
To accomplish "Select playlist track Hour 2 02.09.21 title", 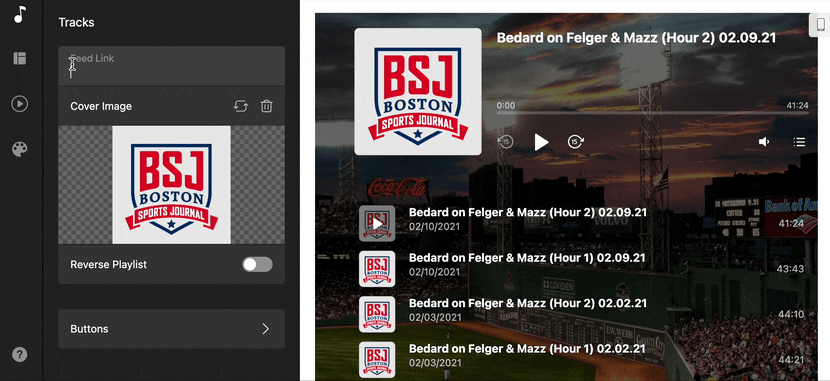I will pos(528,212).
